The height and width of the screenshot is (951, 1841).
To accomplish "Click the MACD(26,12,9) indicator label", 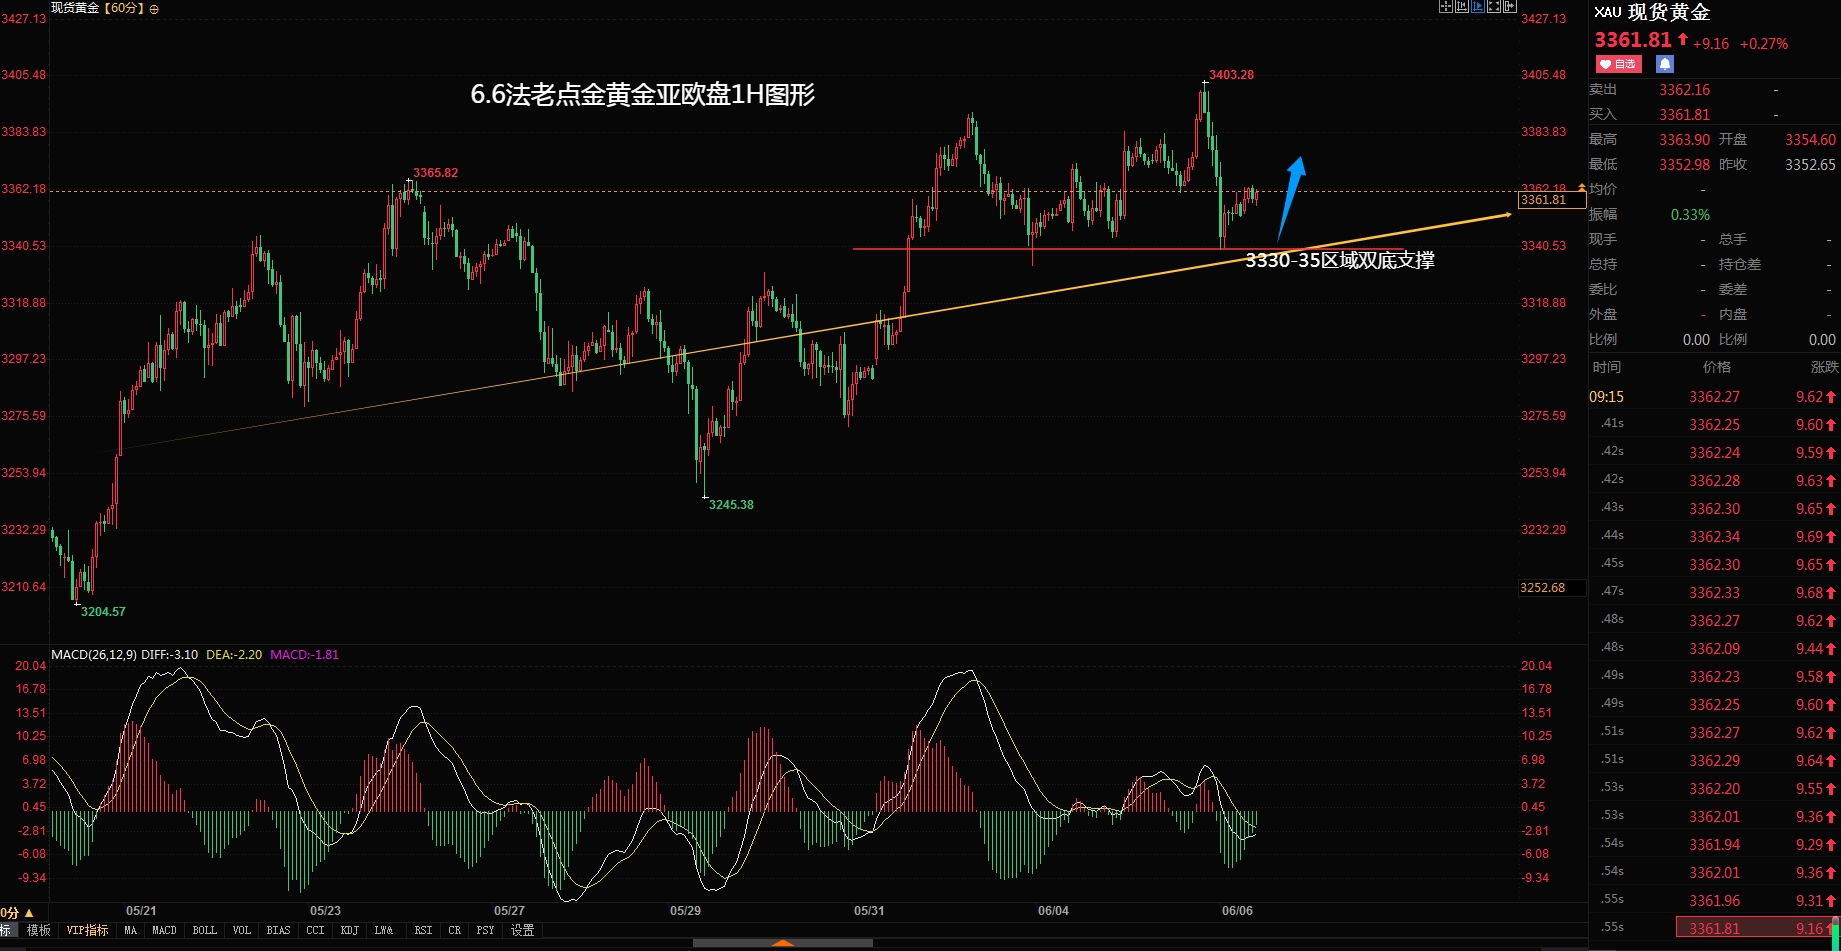I will 94,655.
